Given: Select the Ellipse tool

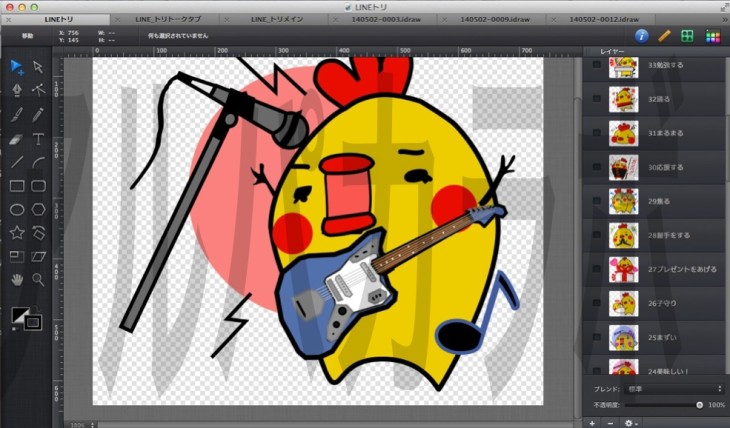Looking at the screenshot, I should [17, 210].
